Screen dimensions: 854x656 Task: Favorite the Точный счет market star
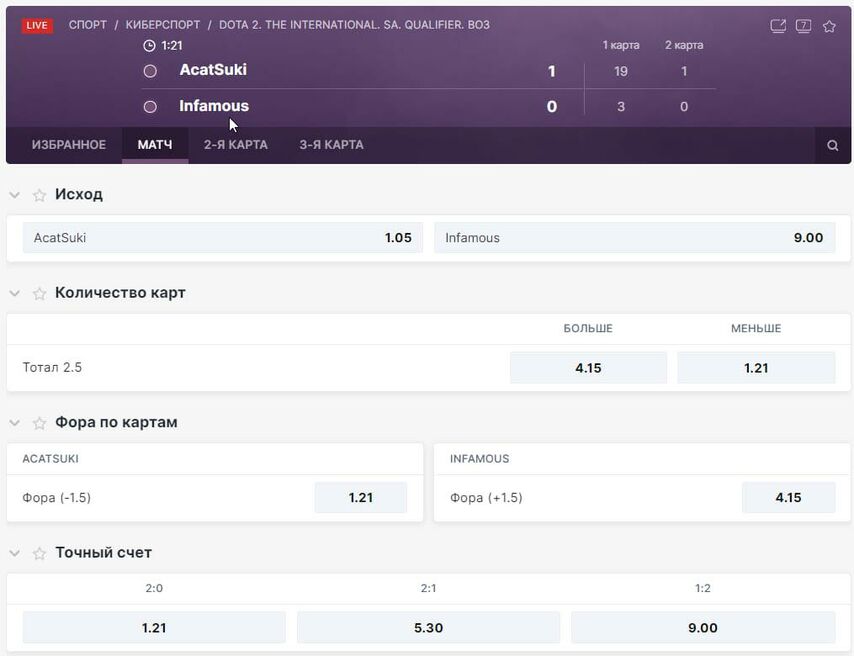[39, 554]
